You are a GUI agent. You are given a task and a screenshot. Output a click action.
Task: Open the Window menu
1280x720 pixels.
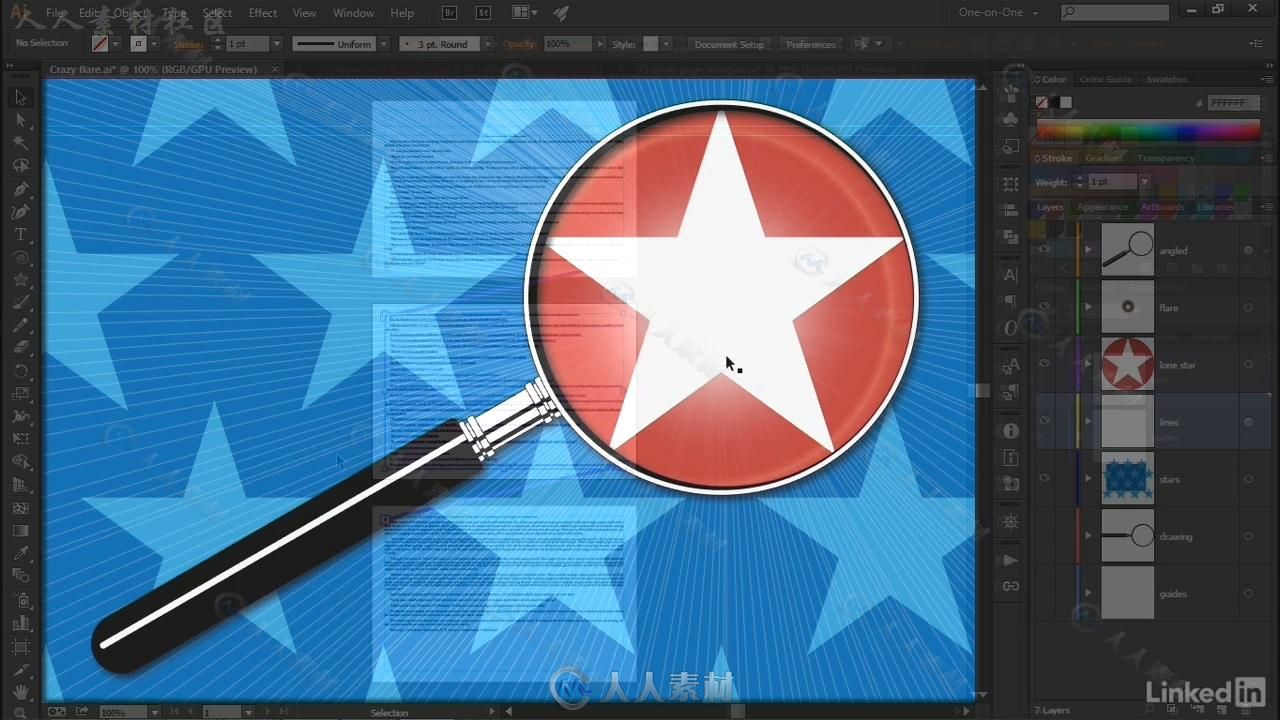(x=353, y=13)
